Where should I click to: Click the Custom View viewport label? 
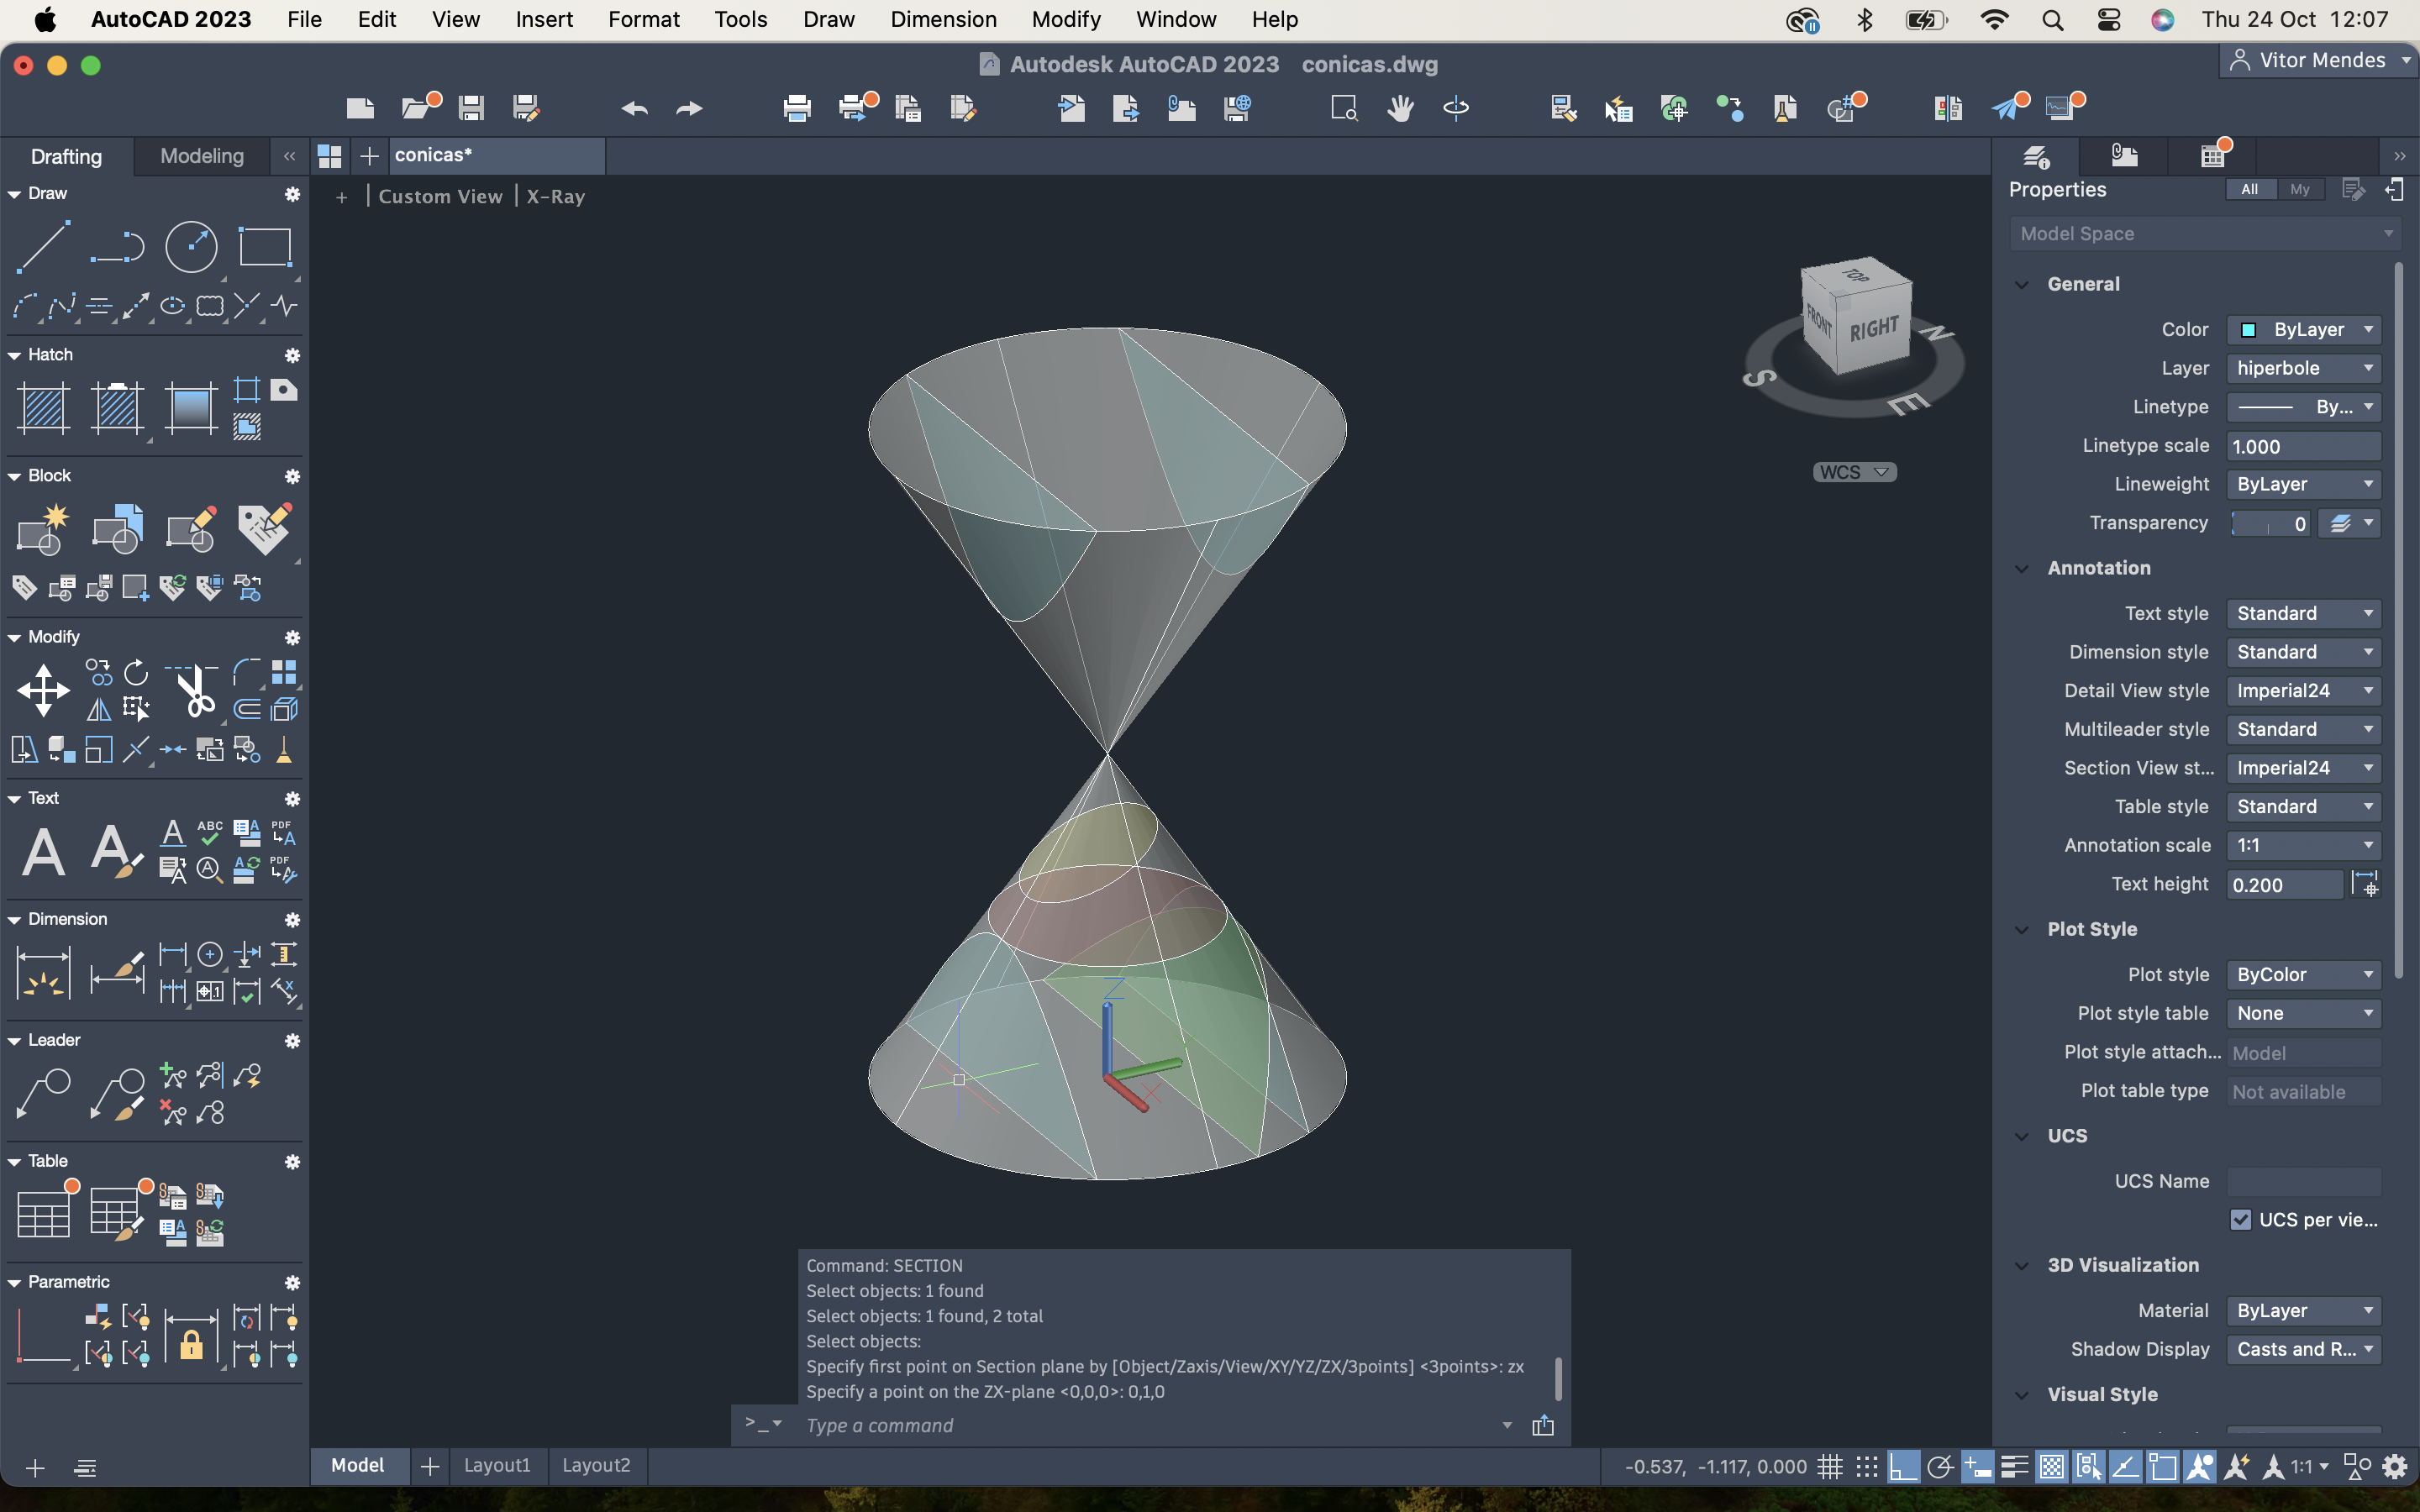coord(440,196)
